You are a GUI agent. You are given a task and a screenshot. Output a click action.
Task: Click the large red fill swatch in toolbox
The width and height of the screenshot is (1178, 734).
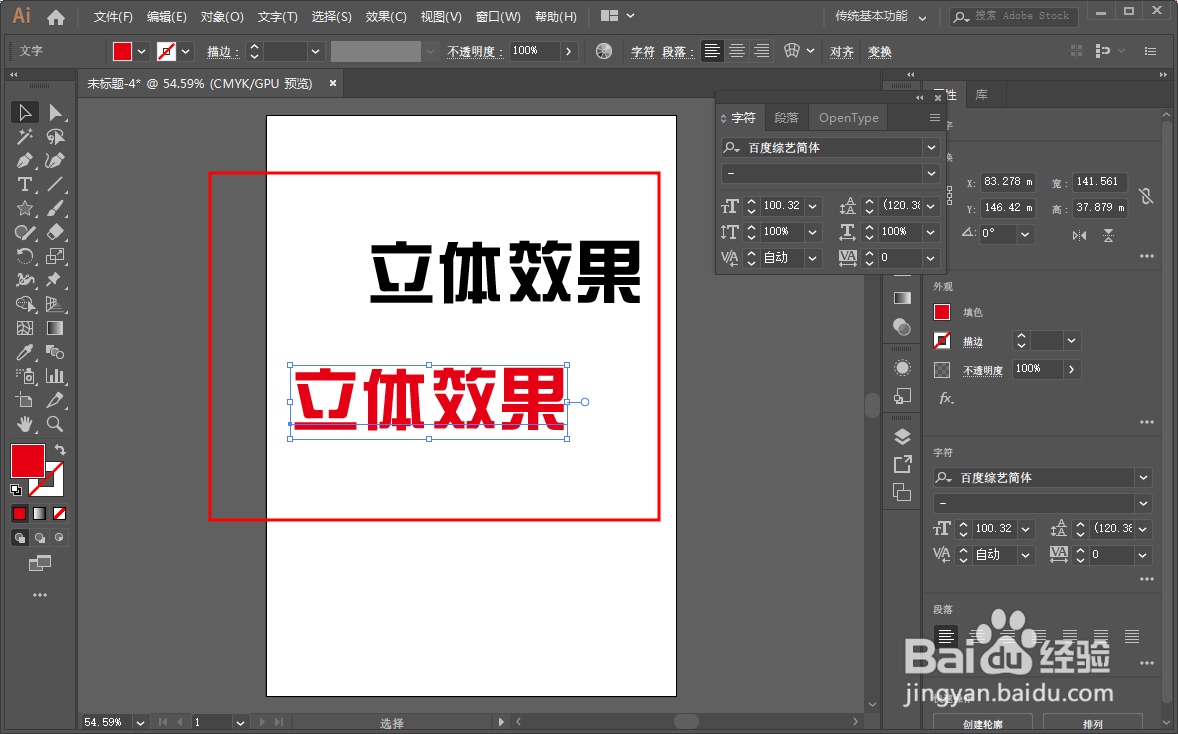click(28, 461)
